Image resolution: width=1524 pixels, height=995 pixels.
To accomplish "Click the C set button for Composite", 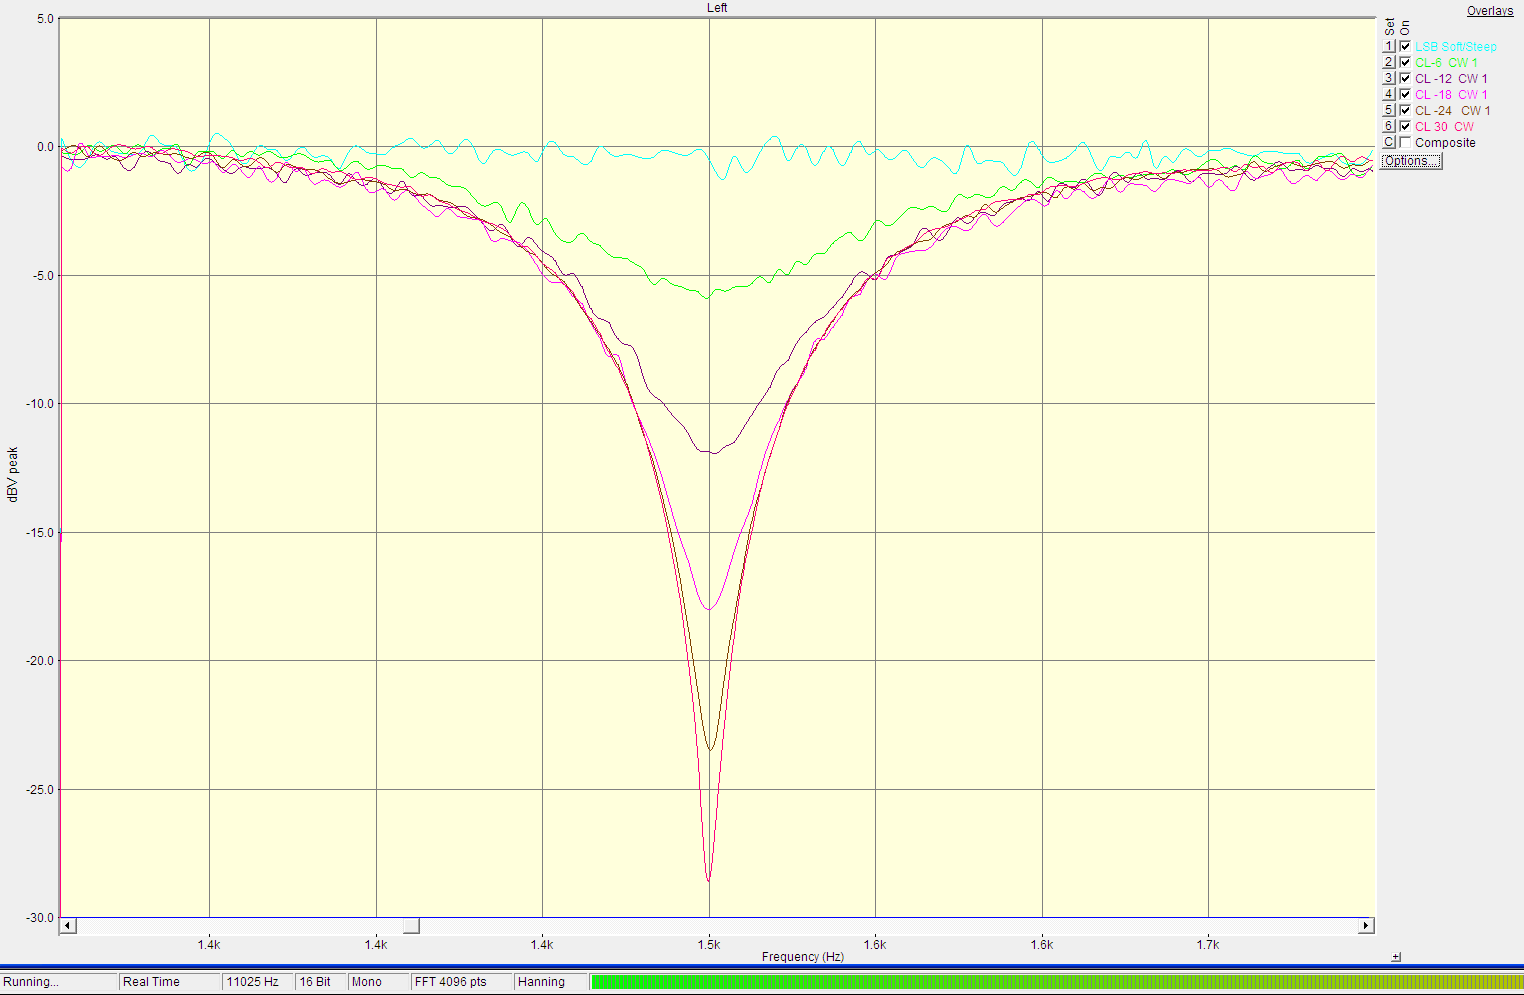I will (x=1388, y=143).
